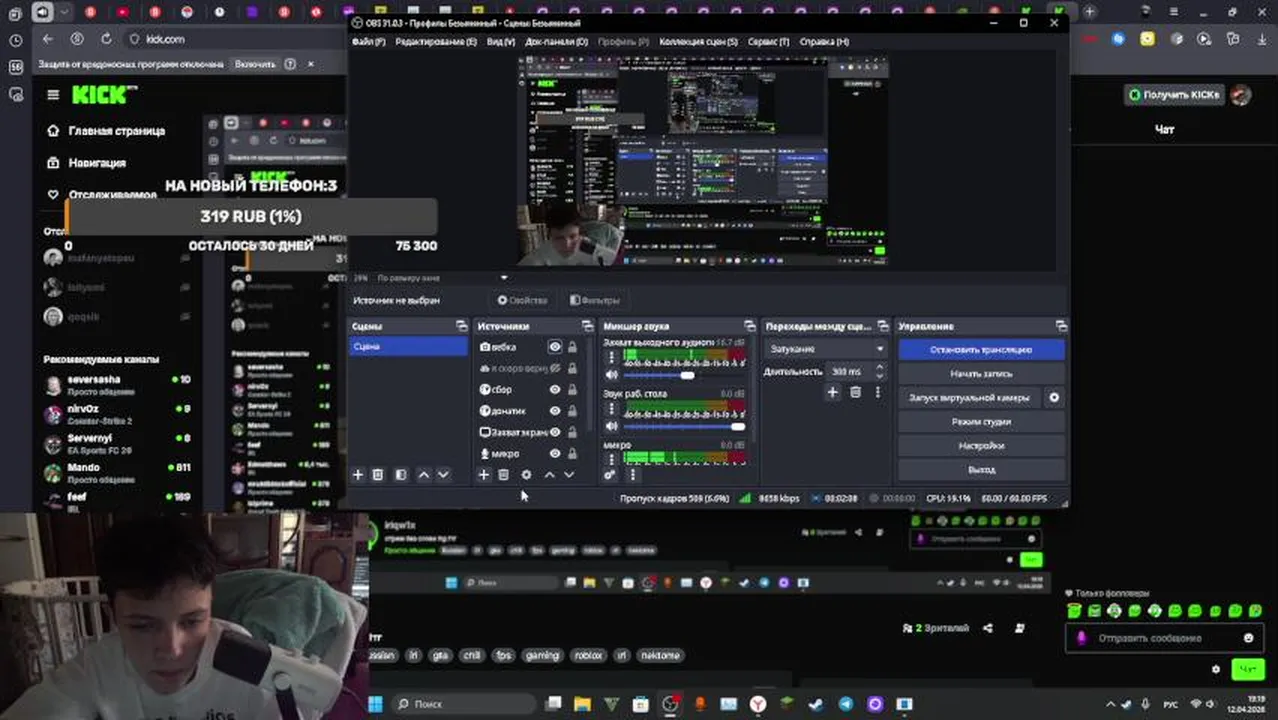Move the scene up with the arrow icon
Image resolution: width=1278 pixels, height=720 pixels.
pyautogui.click(x=423, y=475)
